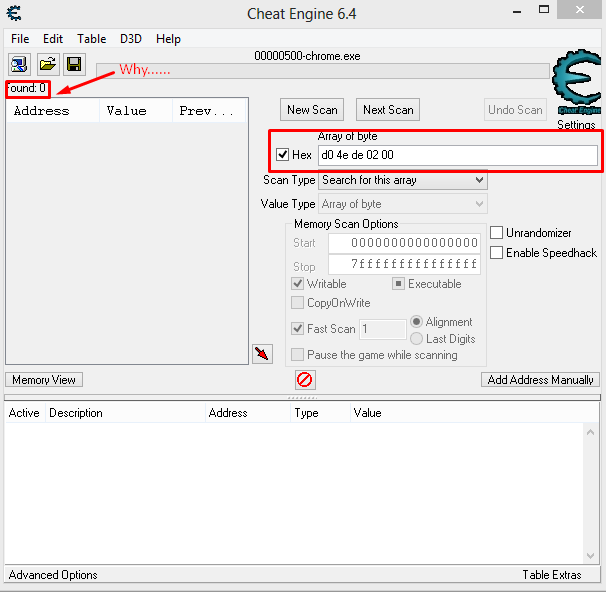606x592 pixels.
Task: Click the address table Address column header
Action: pos(248,413)
